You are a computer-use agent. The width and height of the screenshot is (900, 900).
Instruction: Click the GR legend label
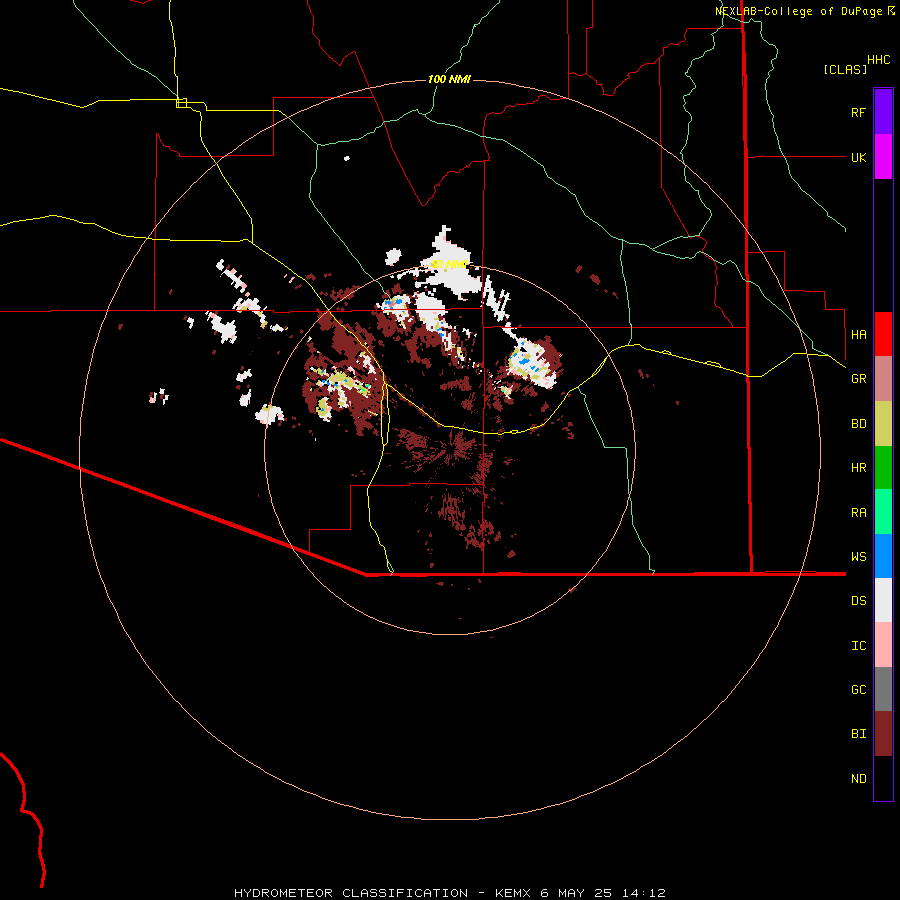click(x=858, y=379)
